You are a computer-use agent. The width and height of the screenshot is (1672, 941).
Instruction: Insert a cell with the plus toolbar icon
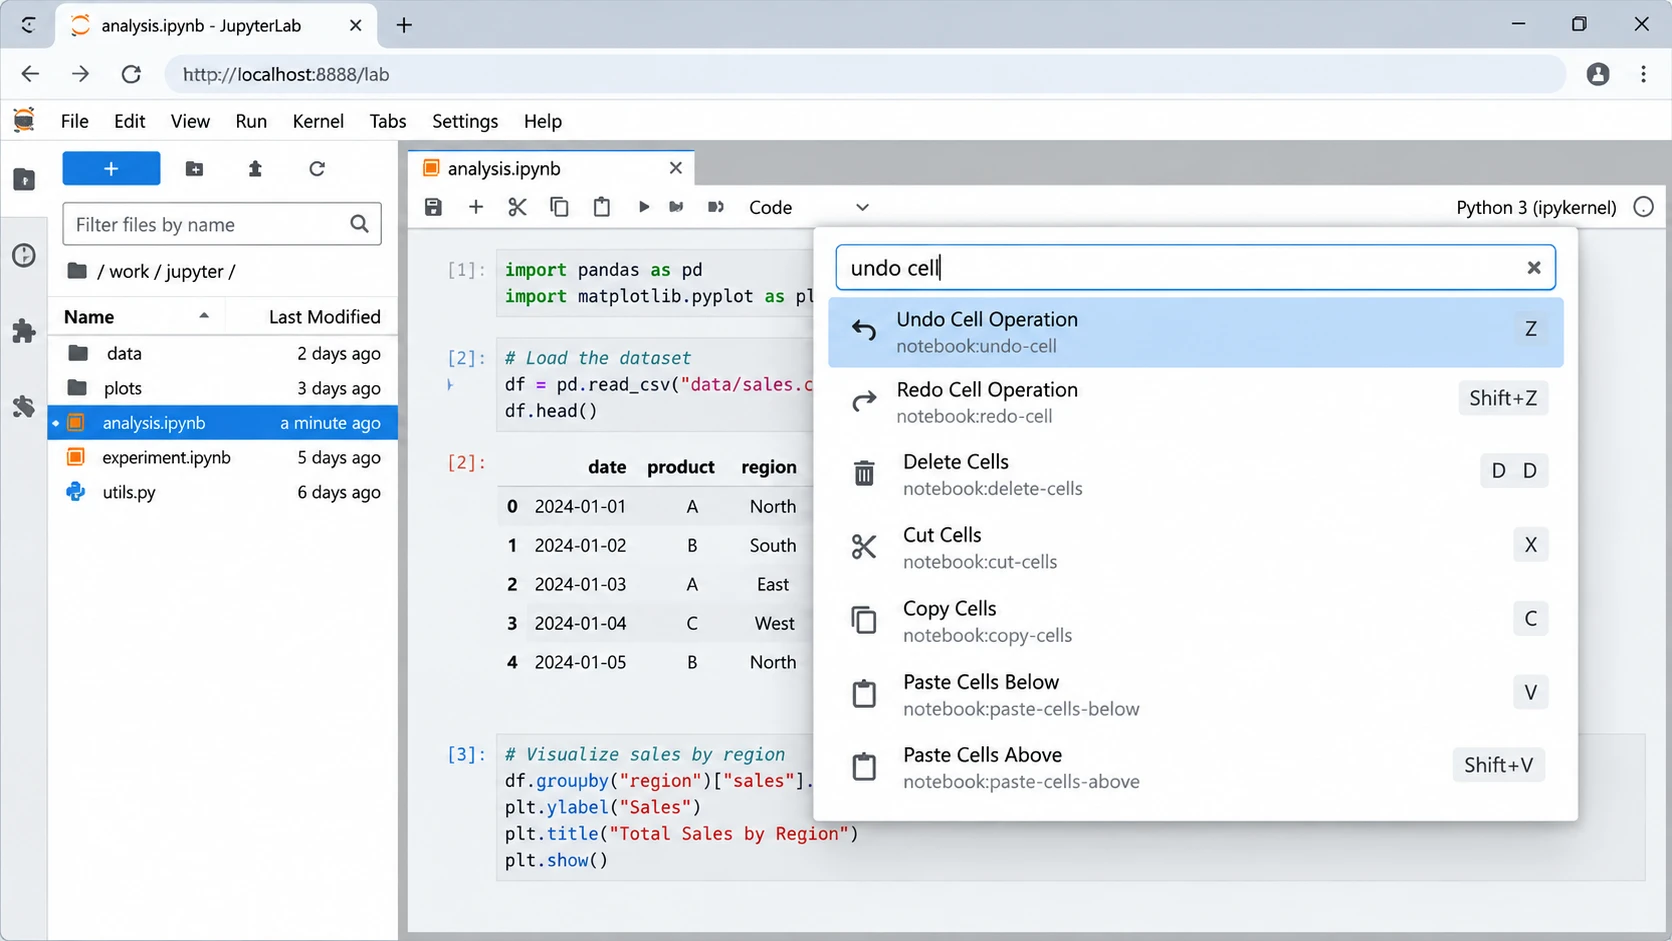[476, 207]
